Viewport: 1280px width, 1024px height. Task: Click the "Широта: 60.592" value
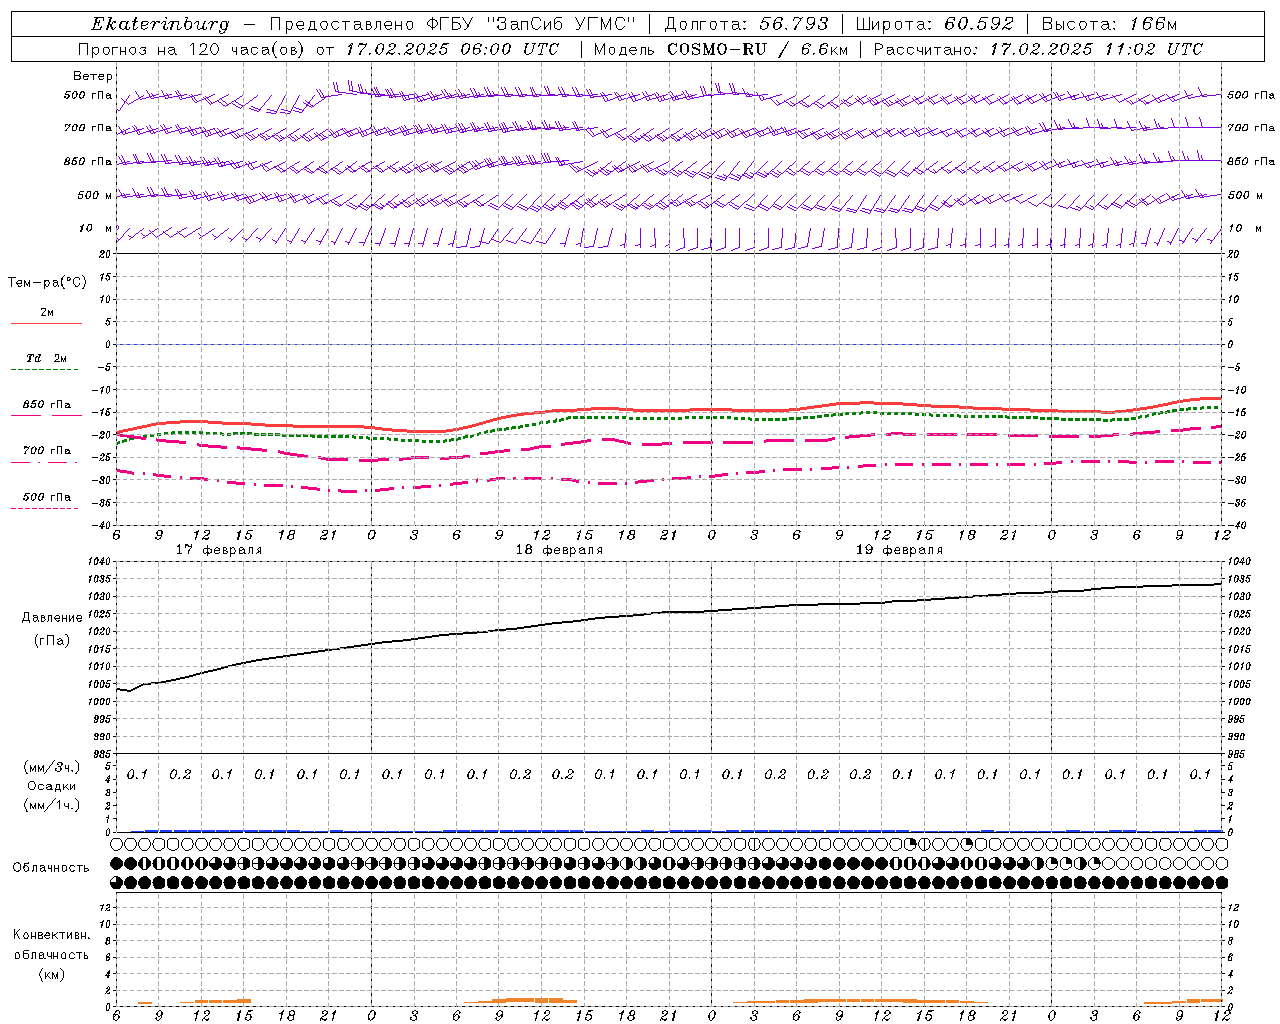tap(934, 24)
